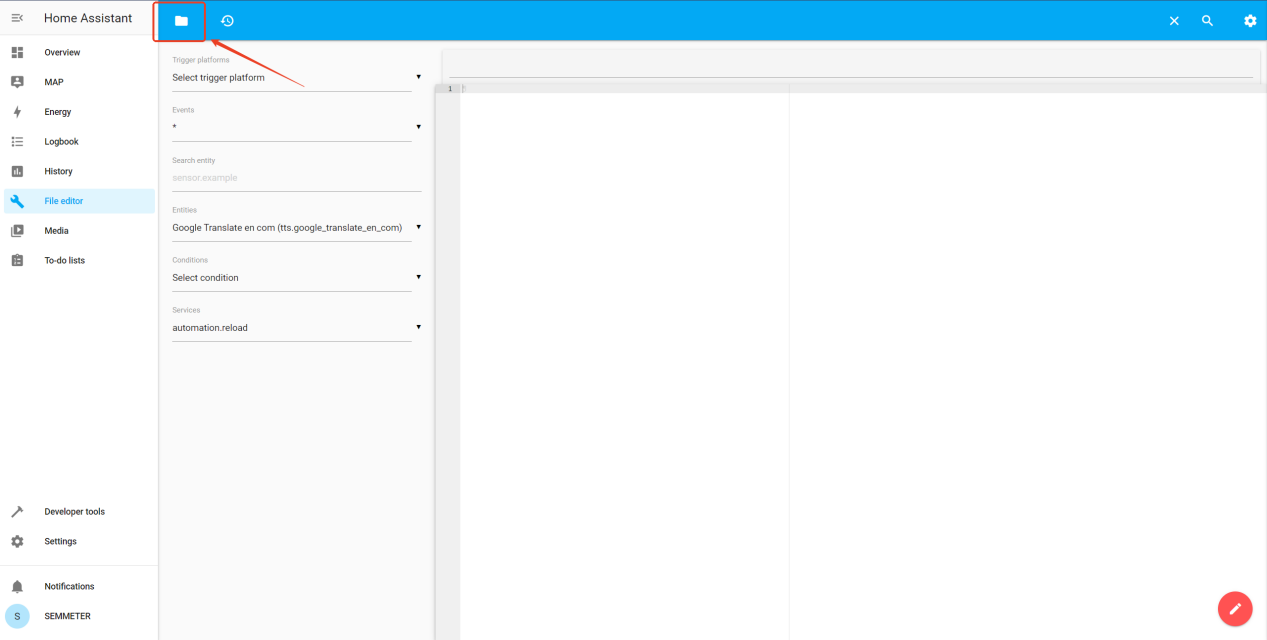Open the Conditions dropdown
This screenshot has width=1267, height=640.
[296, 277]
